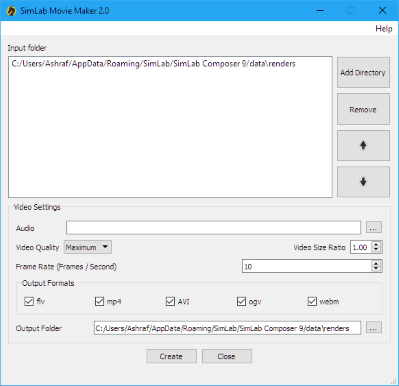This screenshot has width=399, height=386.
Task: Disable the AVI output format
Action: (170, 302)
